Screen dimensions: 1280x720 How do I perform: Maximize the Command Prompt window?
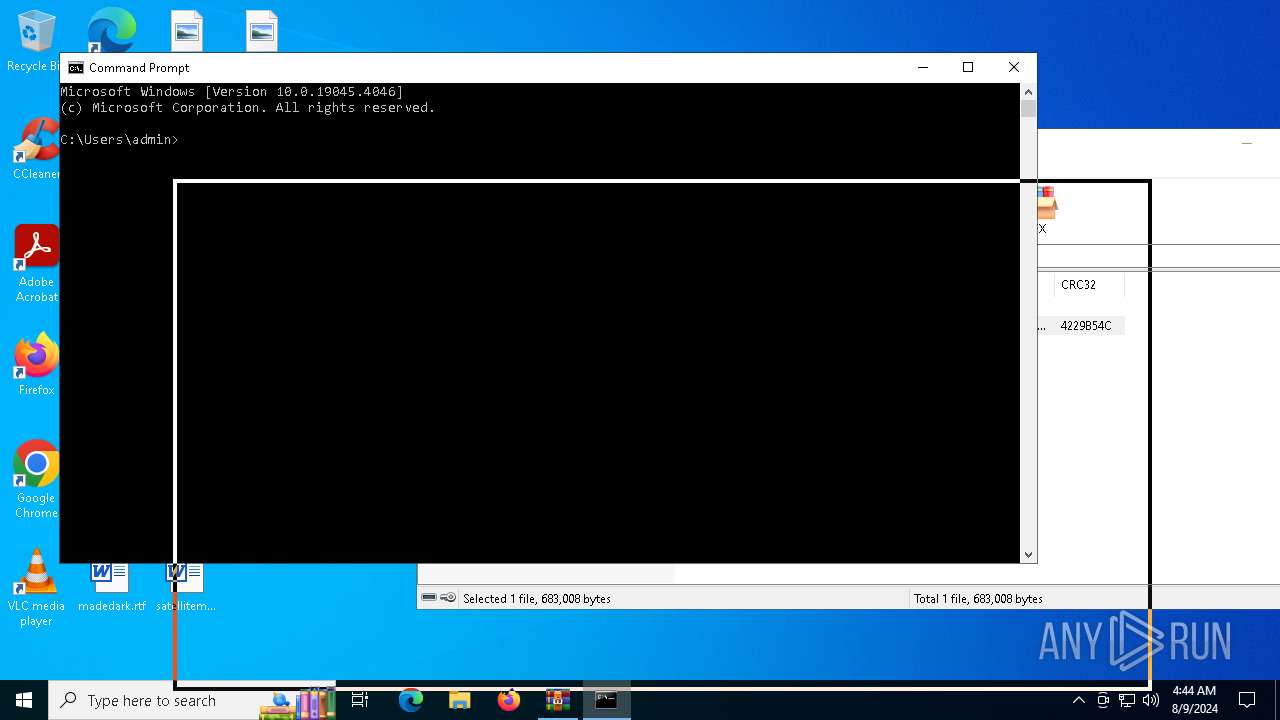[968, 67]
